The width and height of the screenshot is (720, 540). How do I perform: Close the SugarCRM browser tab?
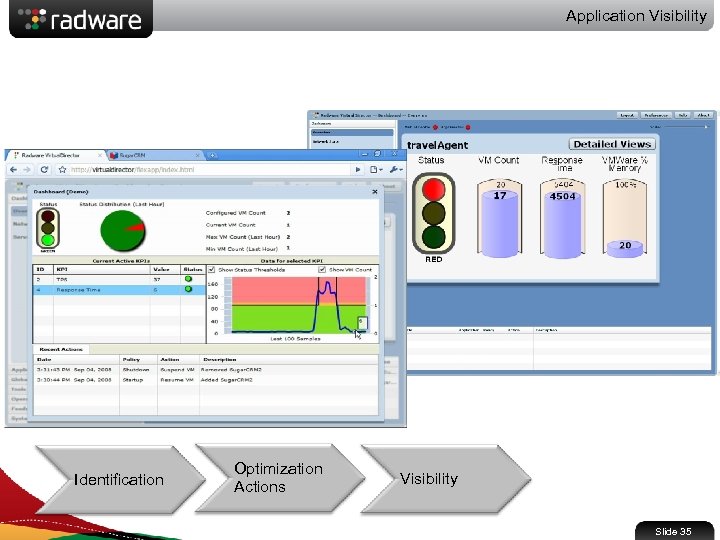click(197, 155)
